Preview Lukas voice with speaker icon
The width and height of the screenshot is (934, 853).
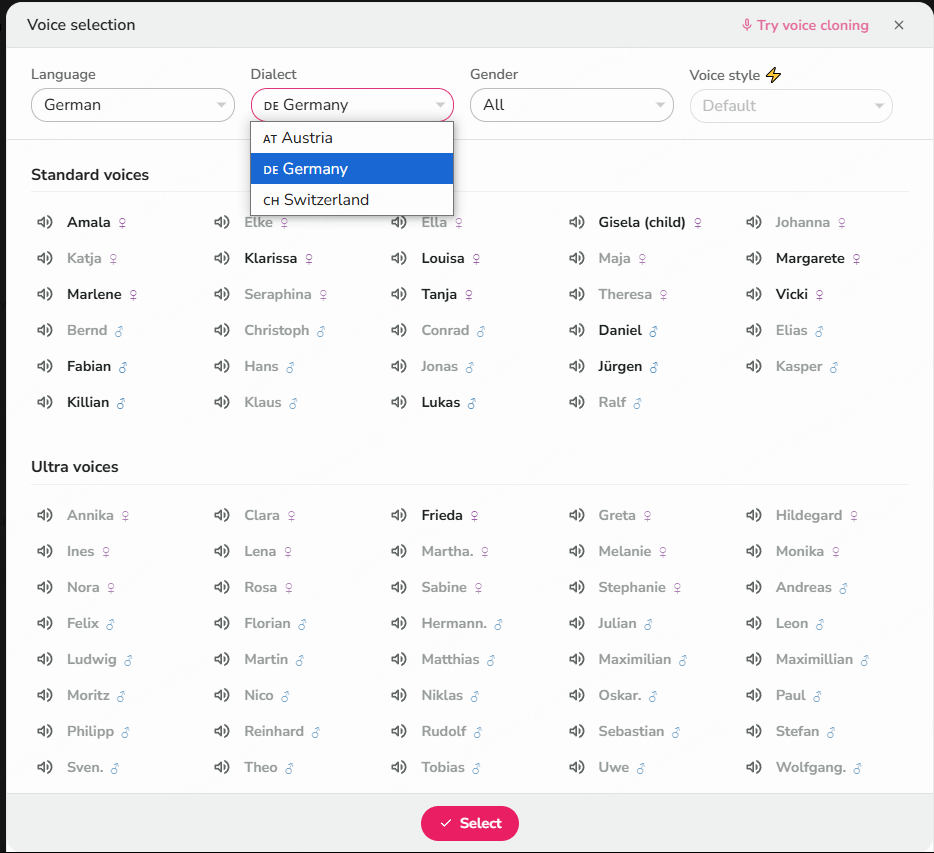tap(399, 402)
